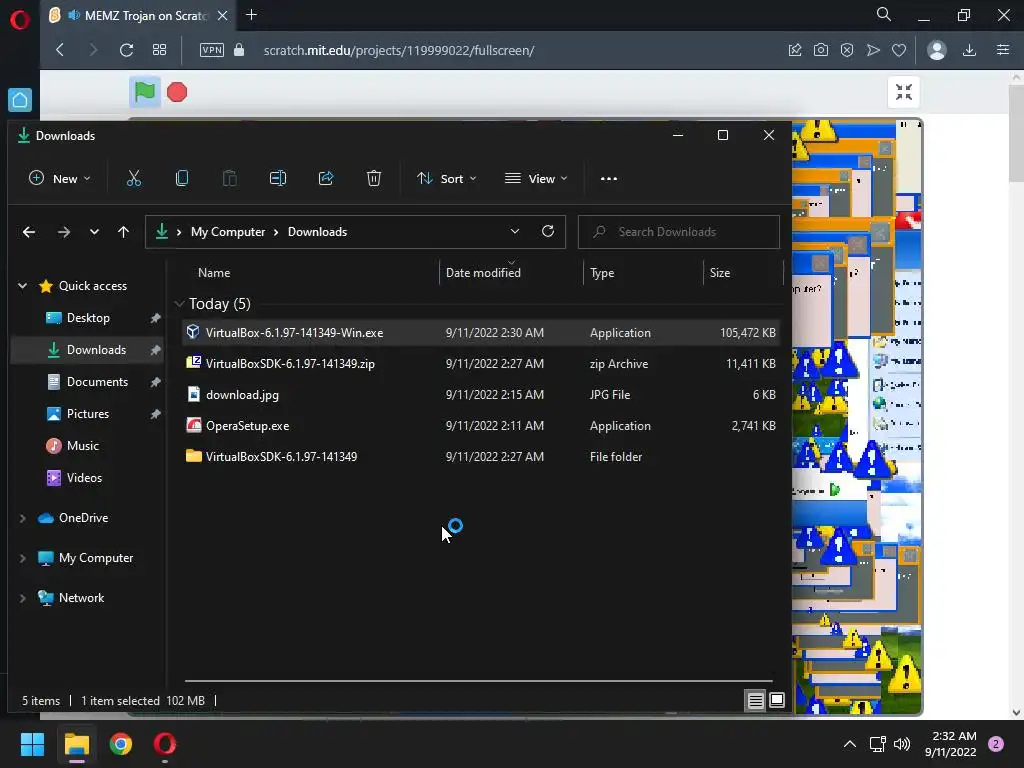Collapse the Quick access tree
The image size is (1024, 768).
[23, 285]
